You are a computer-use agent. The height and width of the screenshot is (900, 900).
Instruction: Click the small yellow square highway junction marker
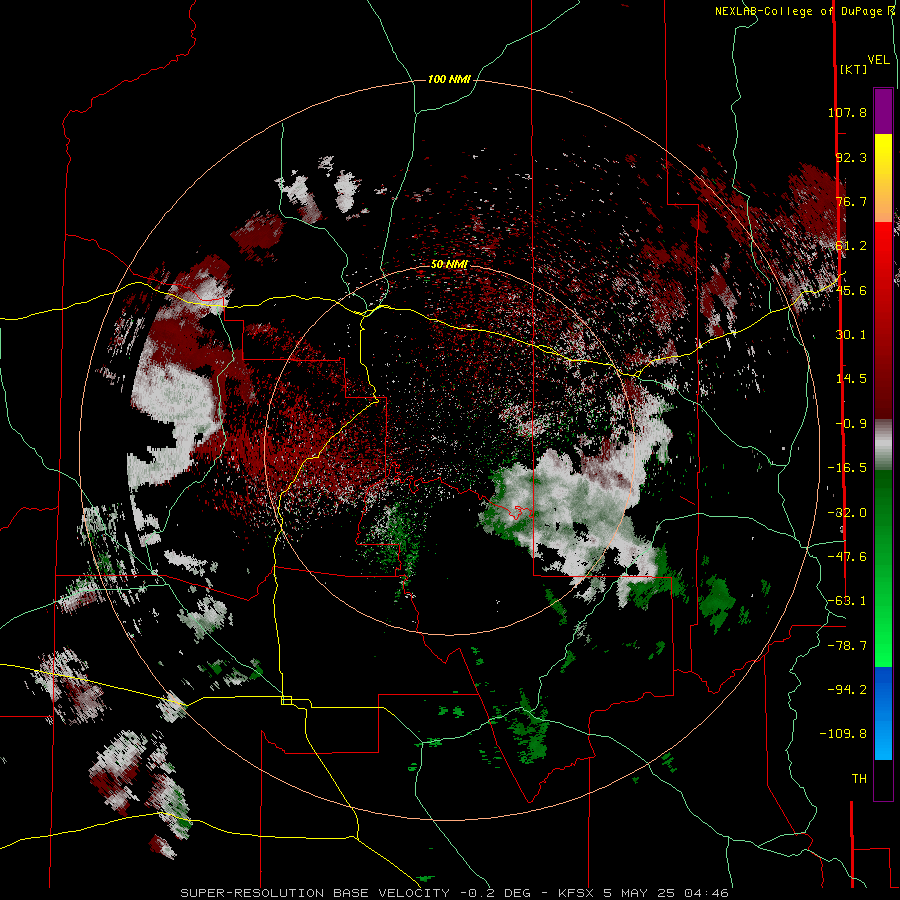(286, 700)
